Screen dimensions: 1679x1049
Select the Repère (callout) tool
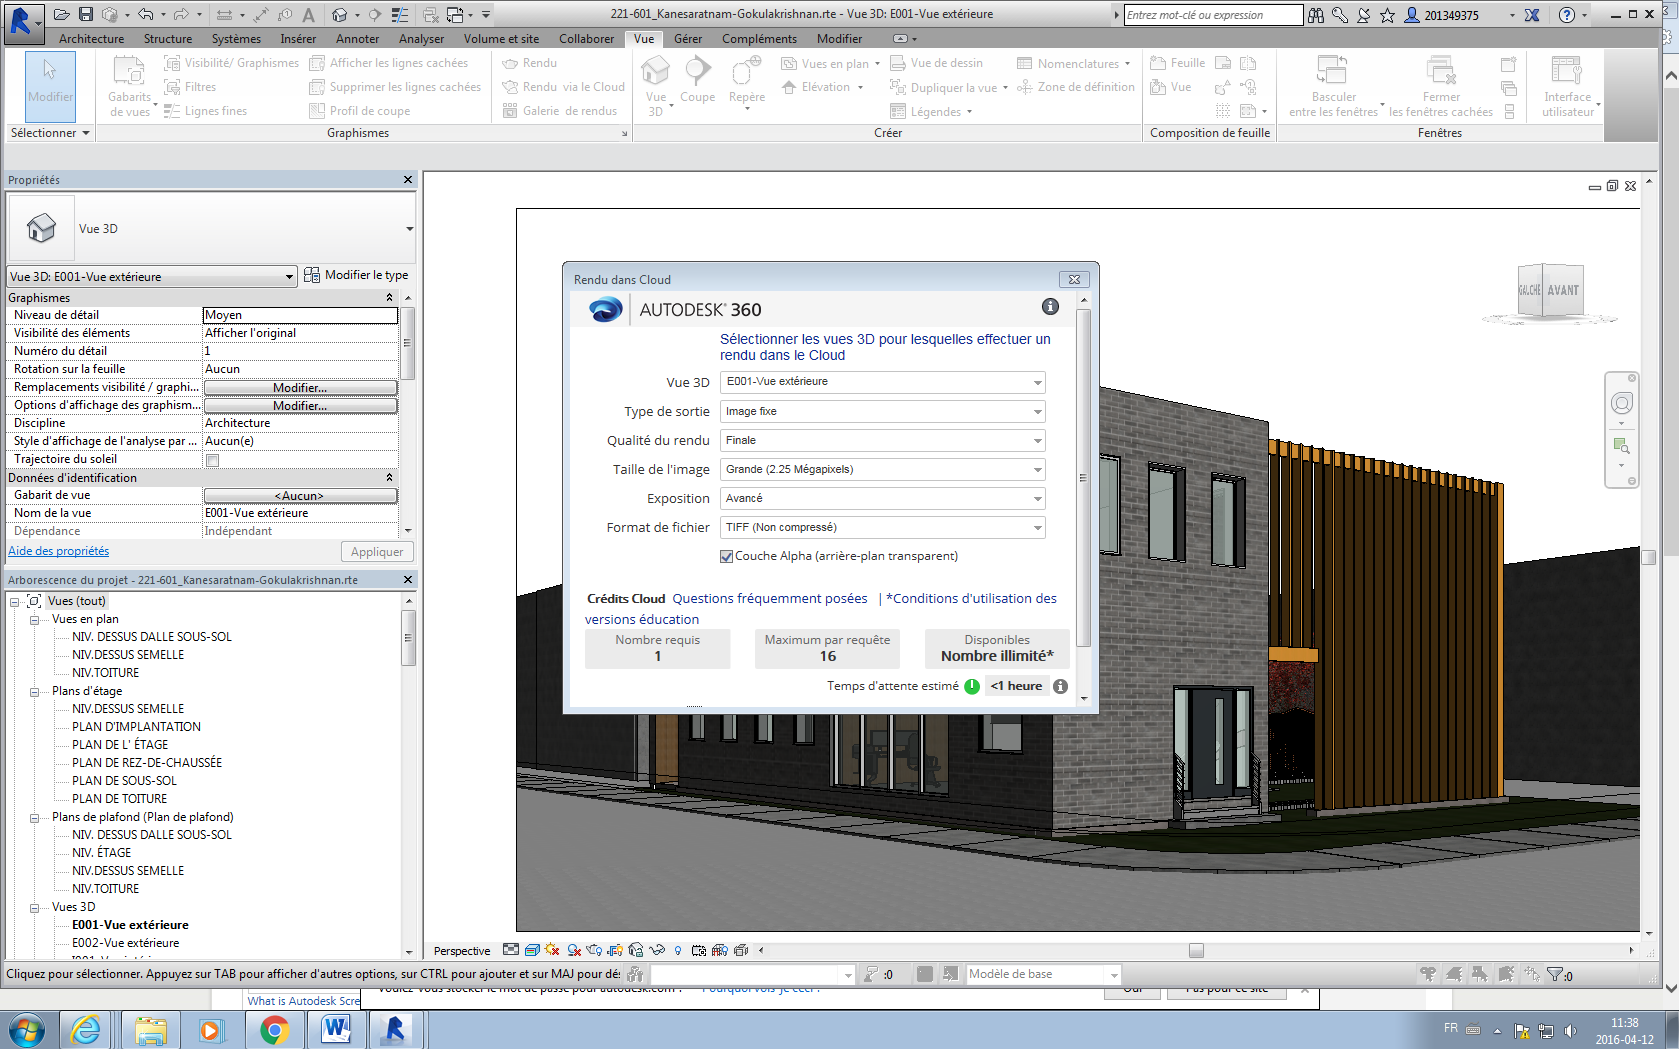[x=745, y=80]
